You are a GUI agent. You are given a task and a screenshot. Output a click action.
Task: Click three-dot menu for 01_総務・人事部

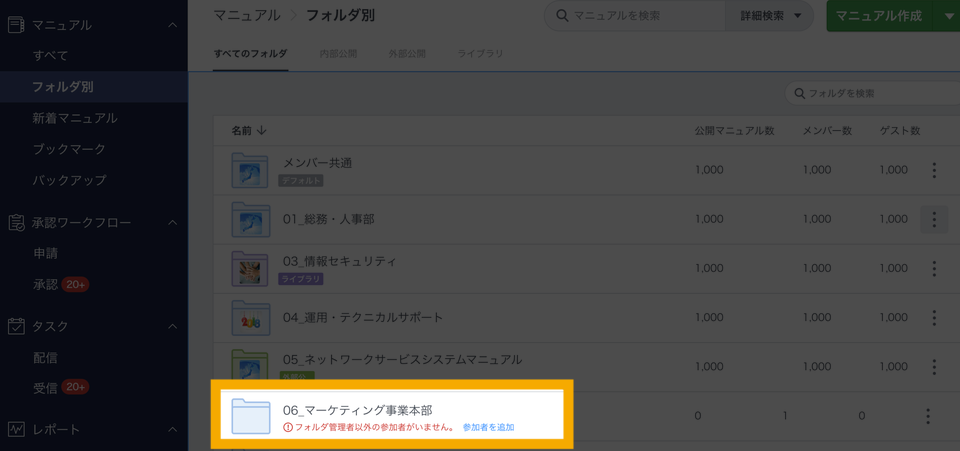pos(933,219)
